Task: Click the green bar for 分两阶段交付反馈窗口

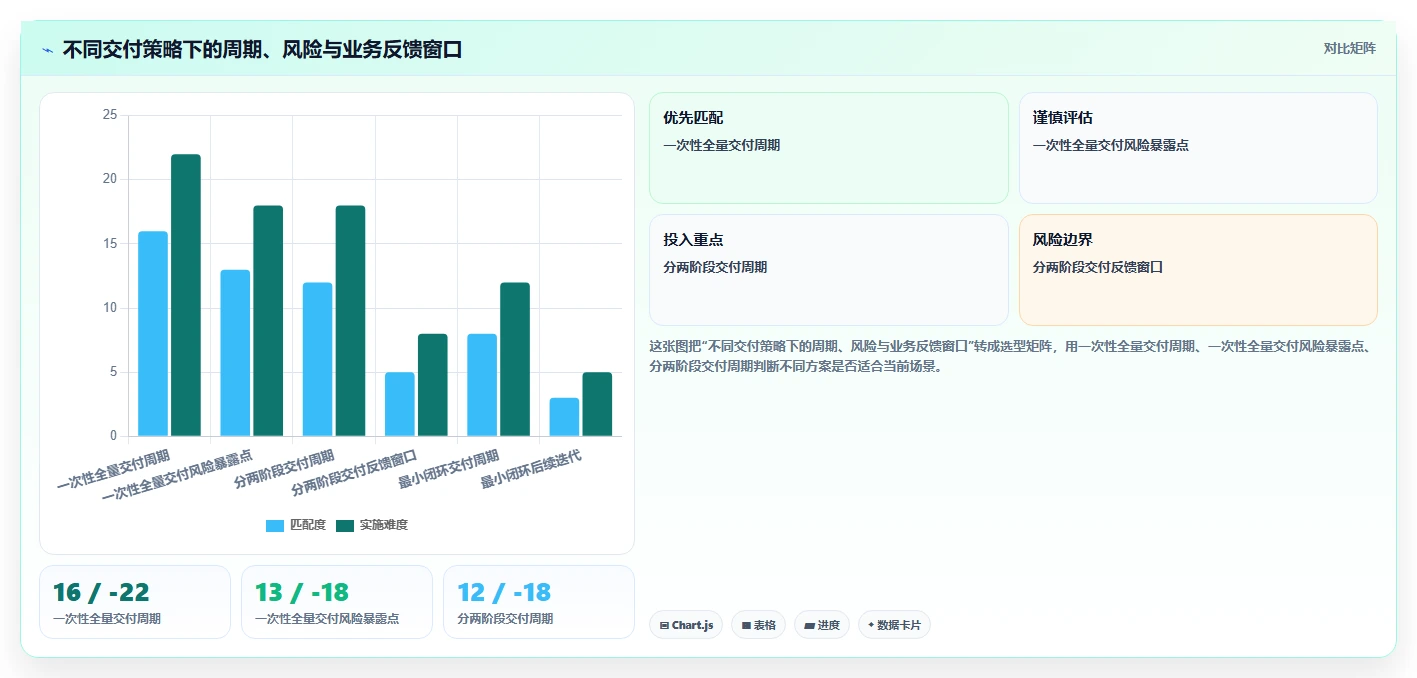Action: tap(433, 385)
